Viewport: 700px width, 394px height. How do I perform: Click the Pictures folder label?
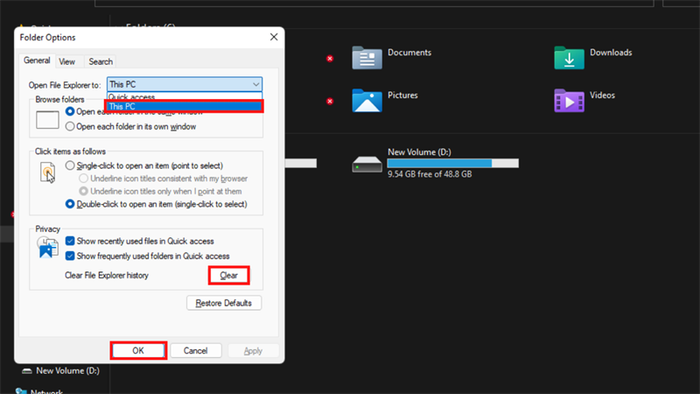403,95
